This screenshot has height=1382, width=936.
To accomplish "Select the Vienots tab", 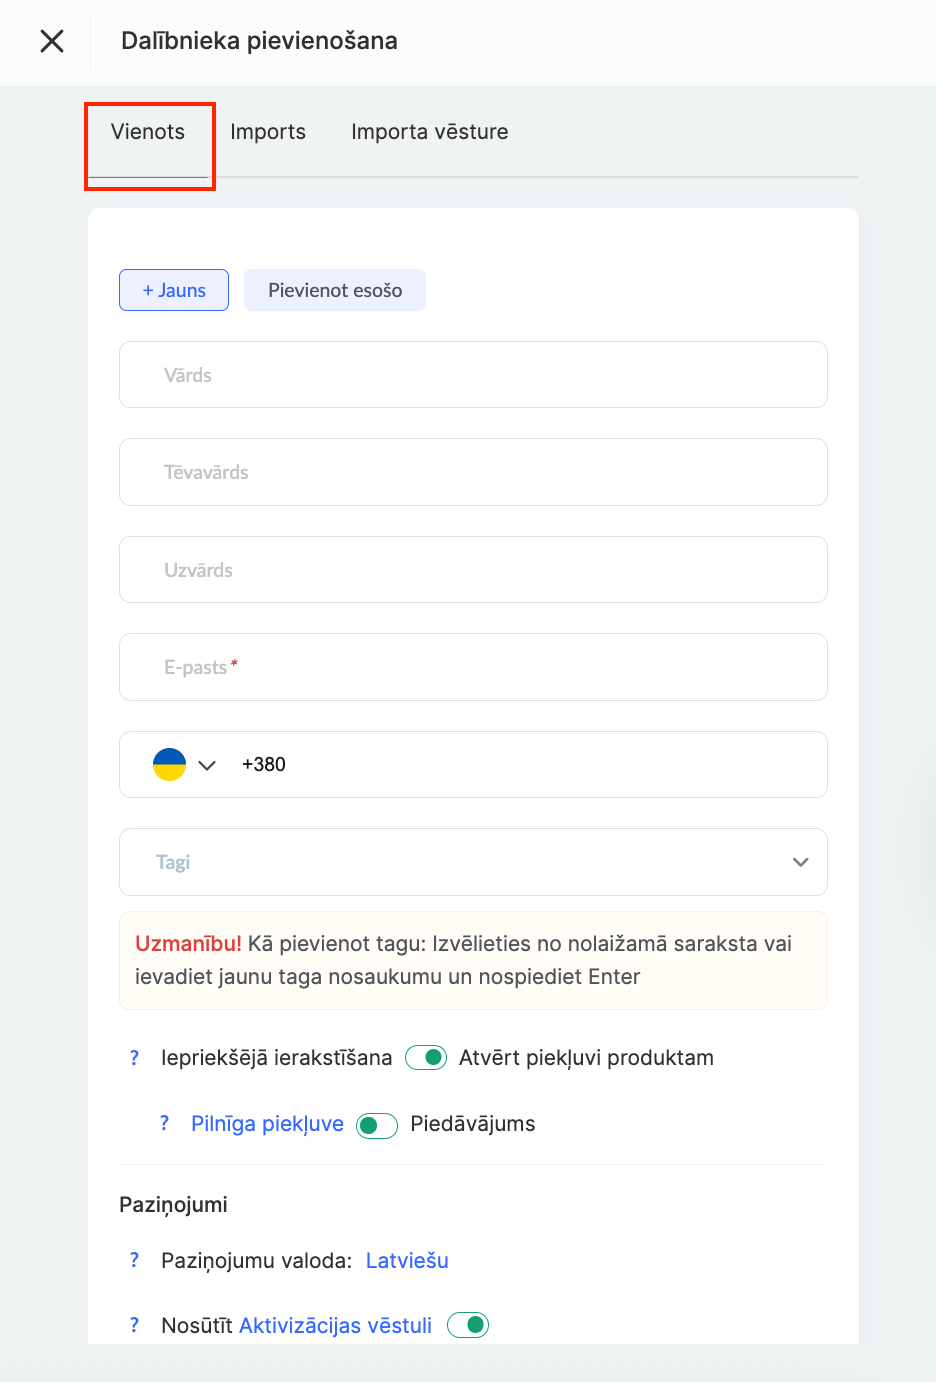I will (148, 132).
